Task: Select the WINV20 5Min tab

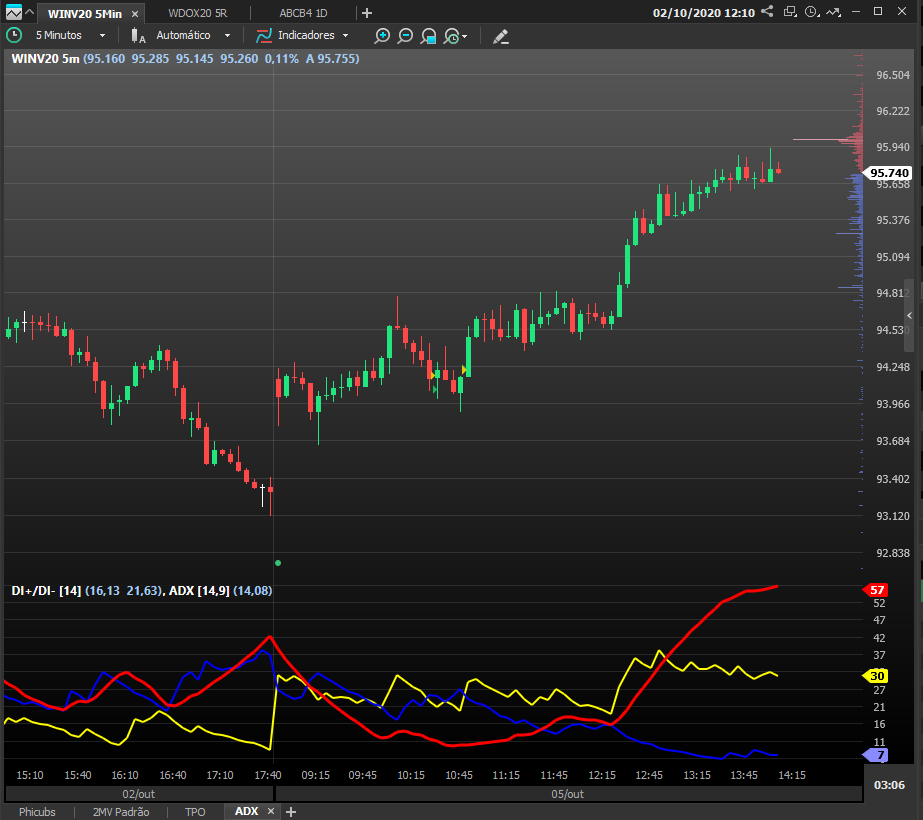Action: click(x=85, y=14)
